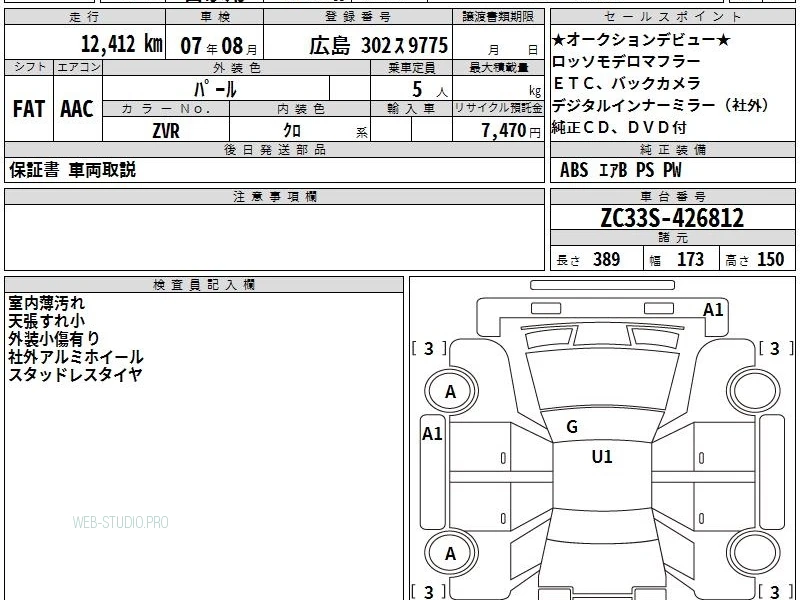Select the inspector note 社外アルミホイール
Viewport: 800px width, 600px height.
click(76, 357)
